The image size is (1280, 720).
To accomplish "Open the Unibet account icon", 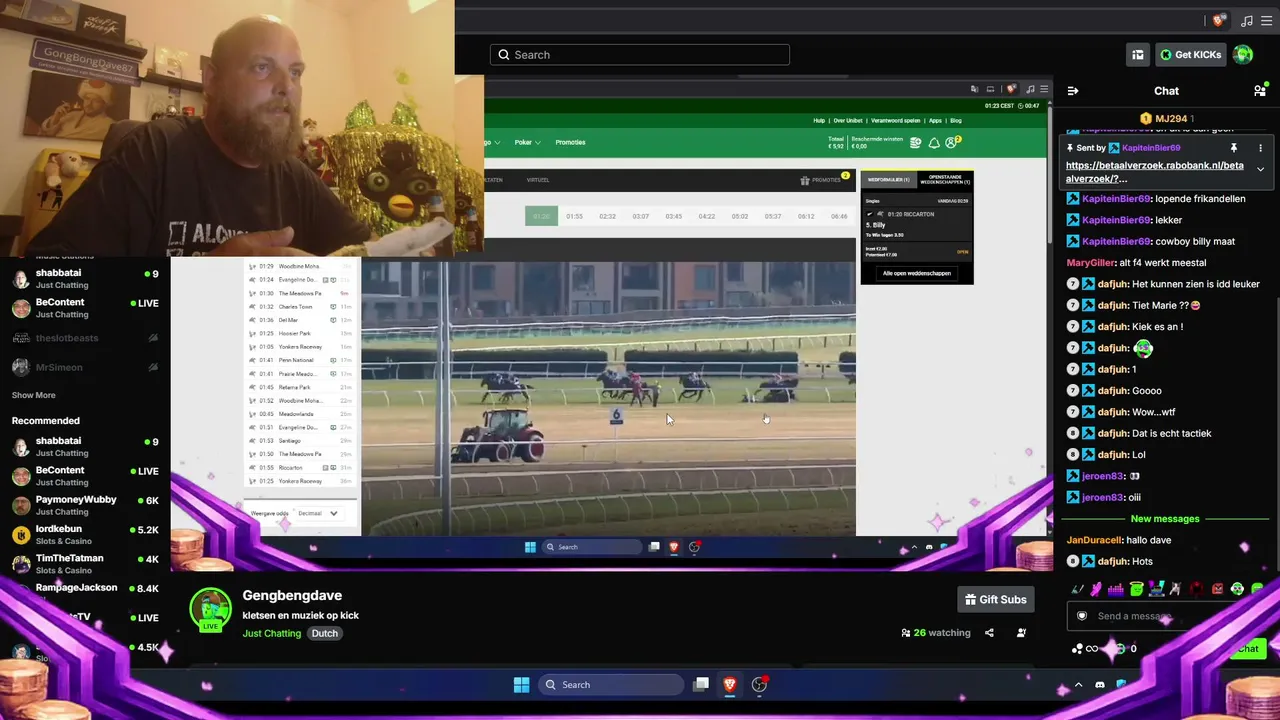I will (951, 143).
